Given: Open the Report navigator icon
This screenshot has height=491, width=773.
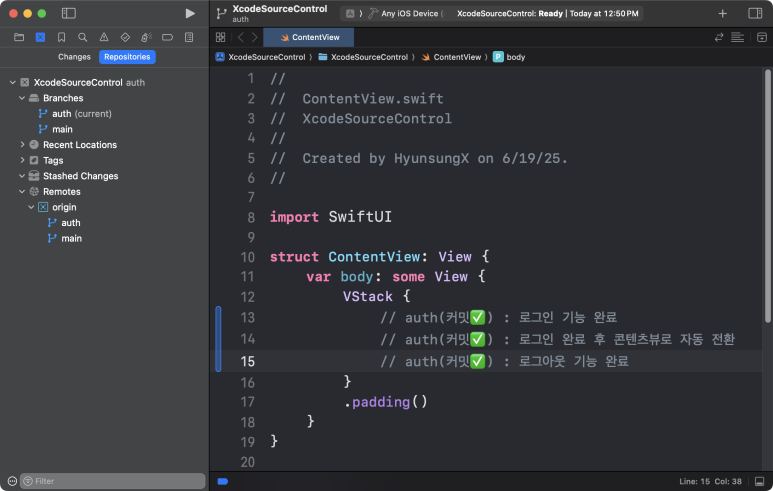Looking at the screenshot, I should 189,37.
